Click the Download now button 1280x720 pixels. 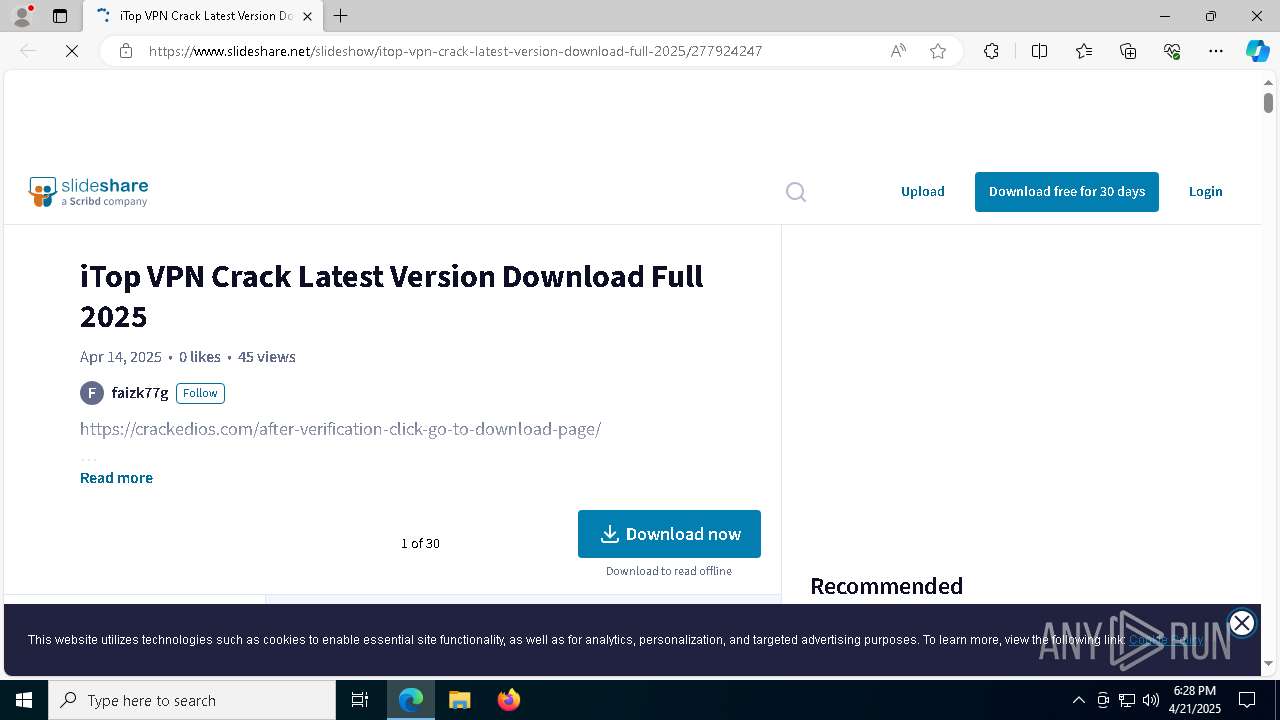(x=669, y=534)
